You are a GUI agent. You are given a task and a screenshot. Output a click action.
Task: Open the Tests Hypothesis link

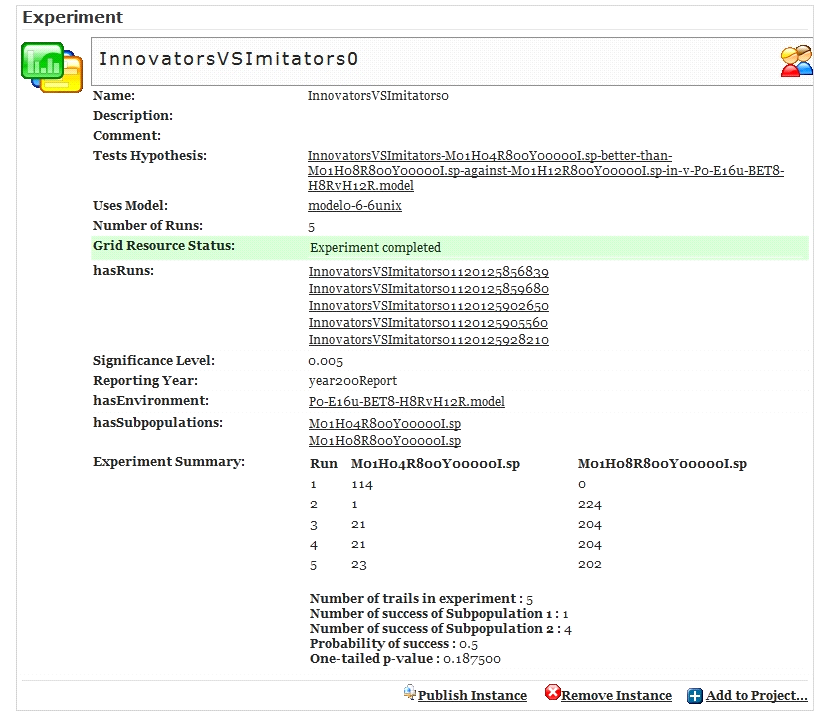[x=545, y=170]
